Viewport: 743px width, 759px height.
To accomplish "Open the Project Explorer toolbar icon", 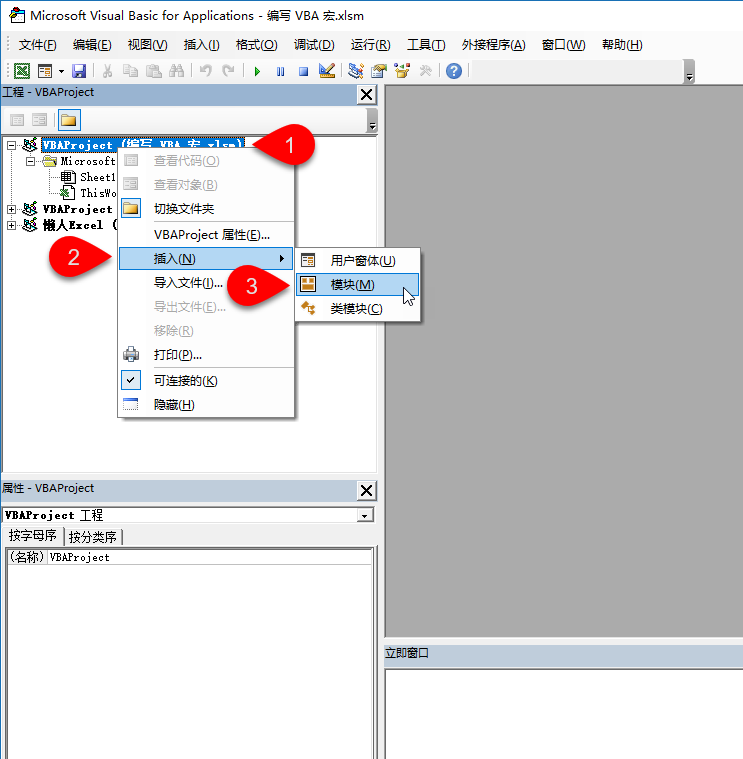I will (356, 71).
